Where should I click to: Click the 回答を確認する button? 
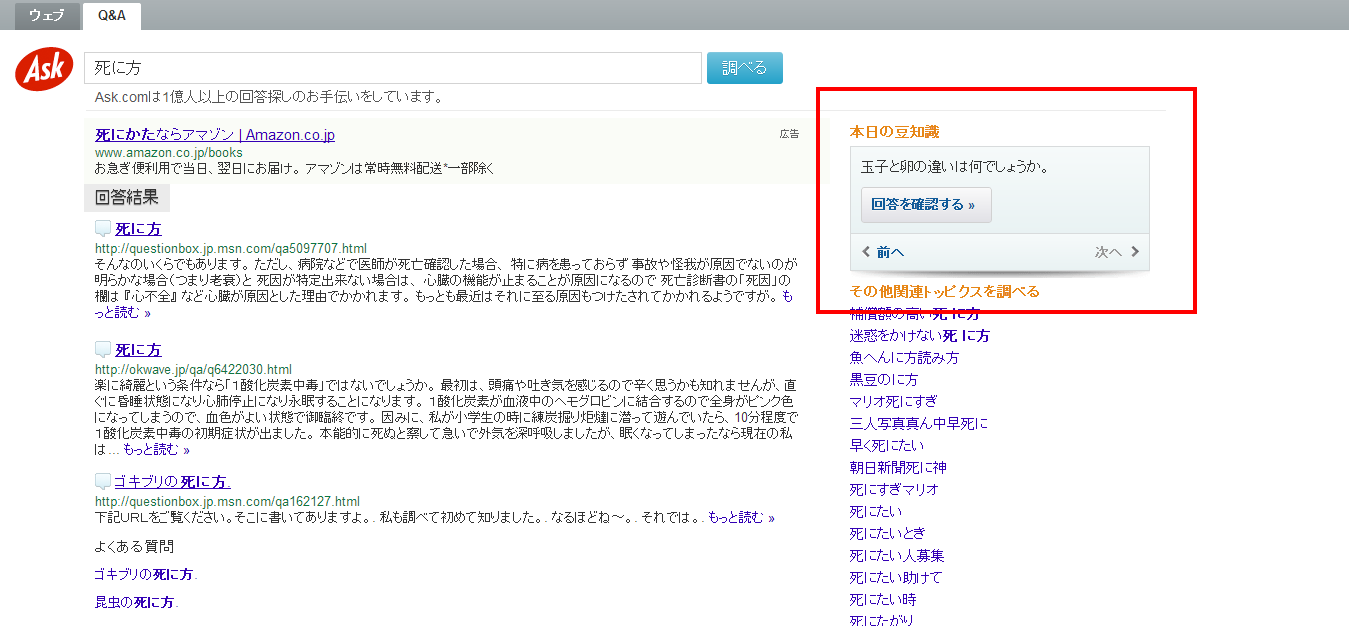click(x=925, y=204)
